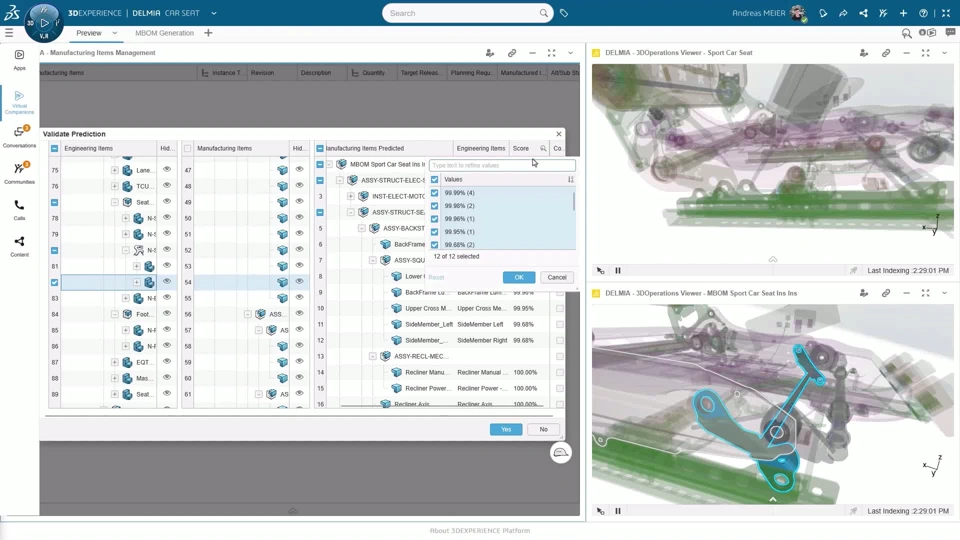Open the chat bubble icon at far right
Screen dimensions: 960x540
(950, 32)
